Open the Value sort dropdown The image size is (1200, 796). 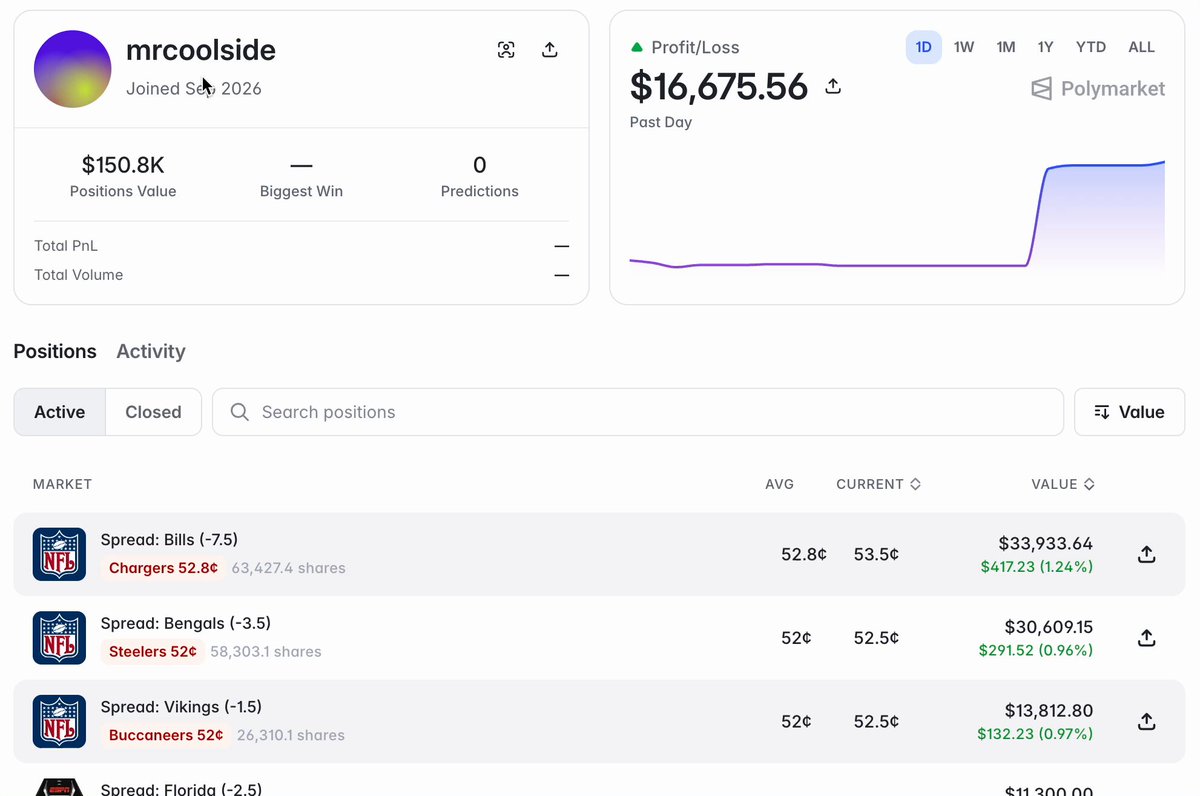pyautogui.click(x=1129, y=412)
